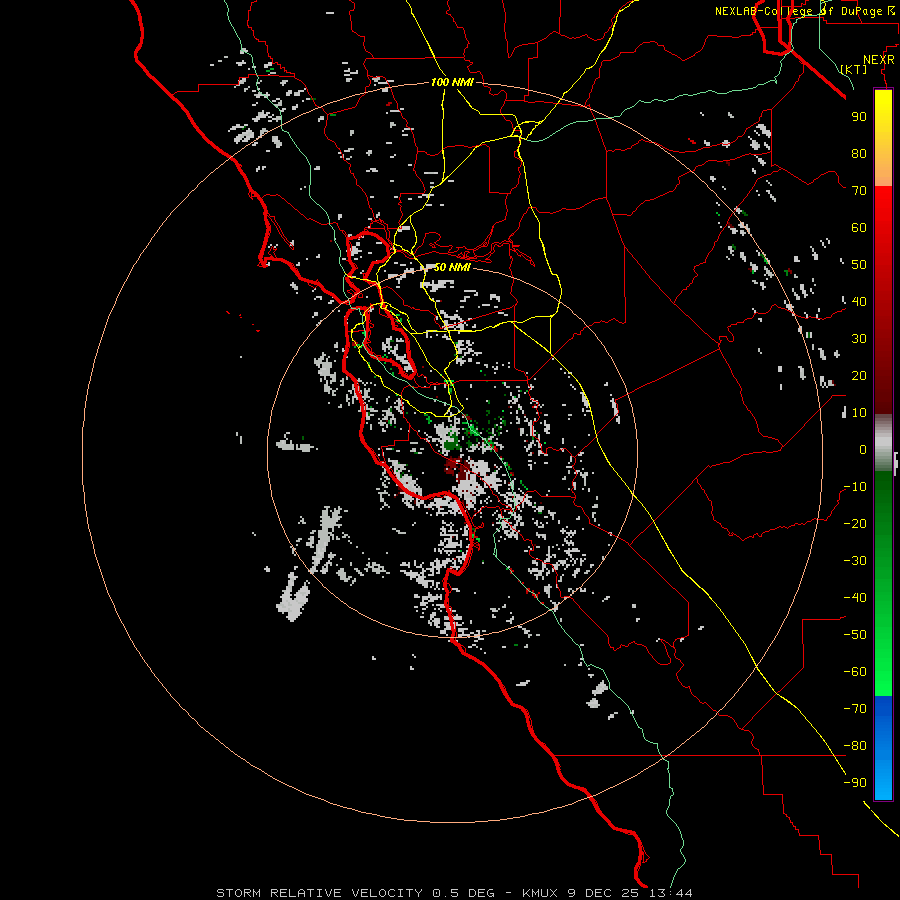Screen dimensions: 900x900
Task: Click the 20 value on velocity scale
Action: 859,376
